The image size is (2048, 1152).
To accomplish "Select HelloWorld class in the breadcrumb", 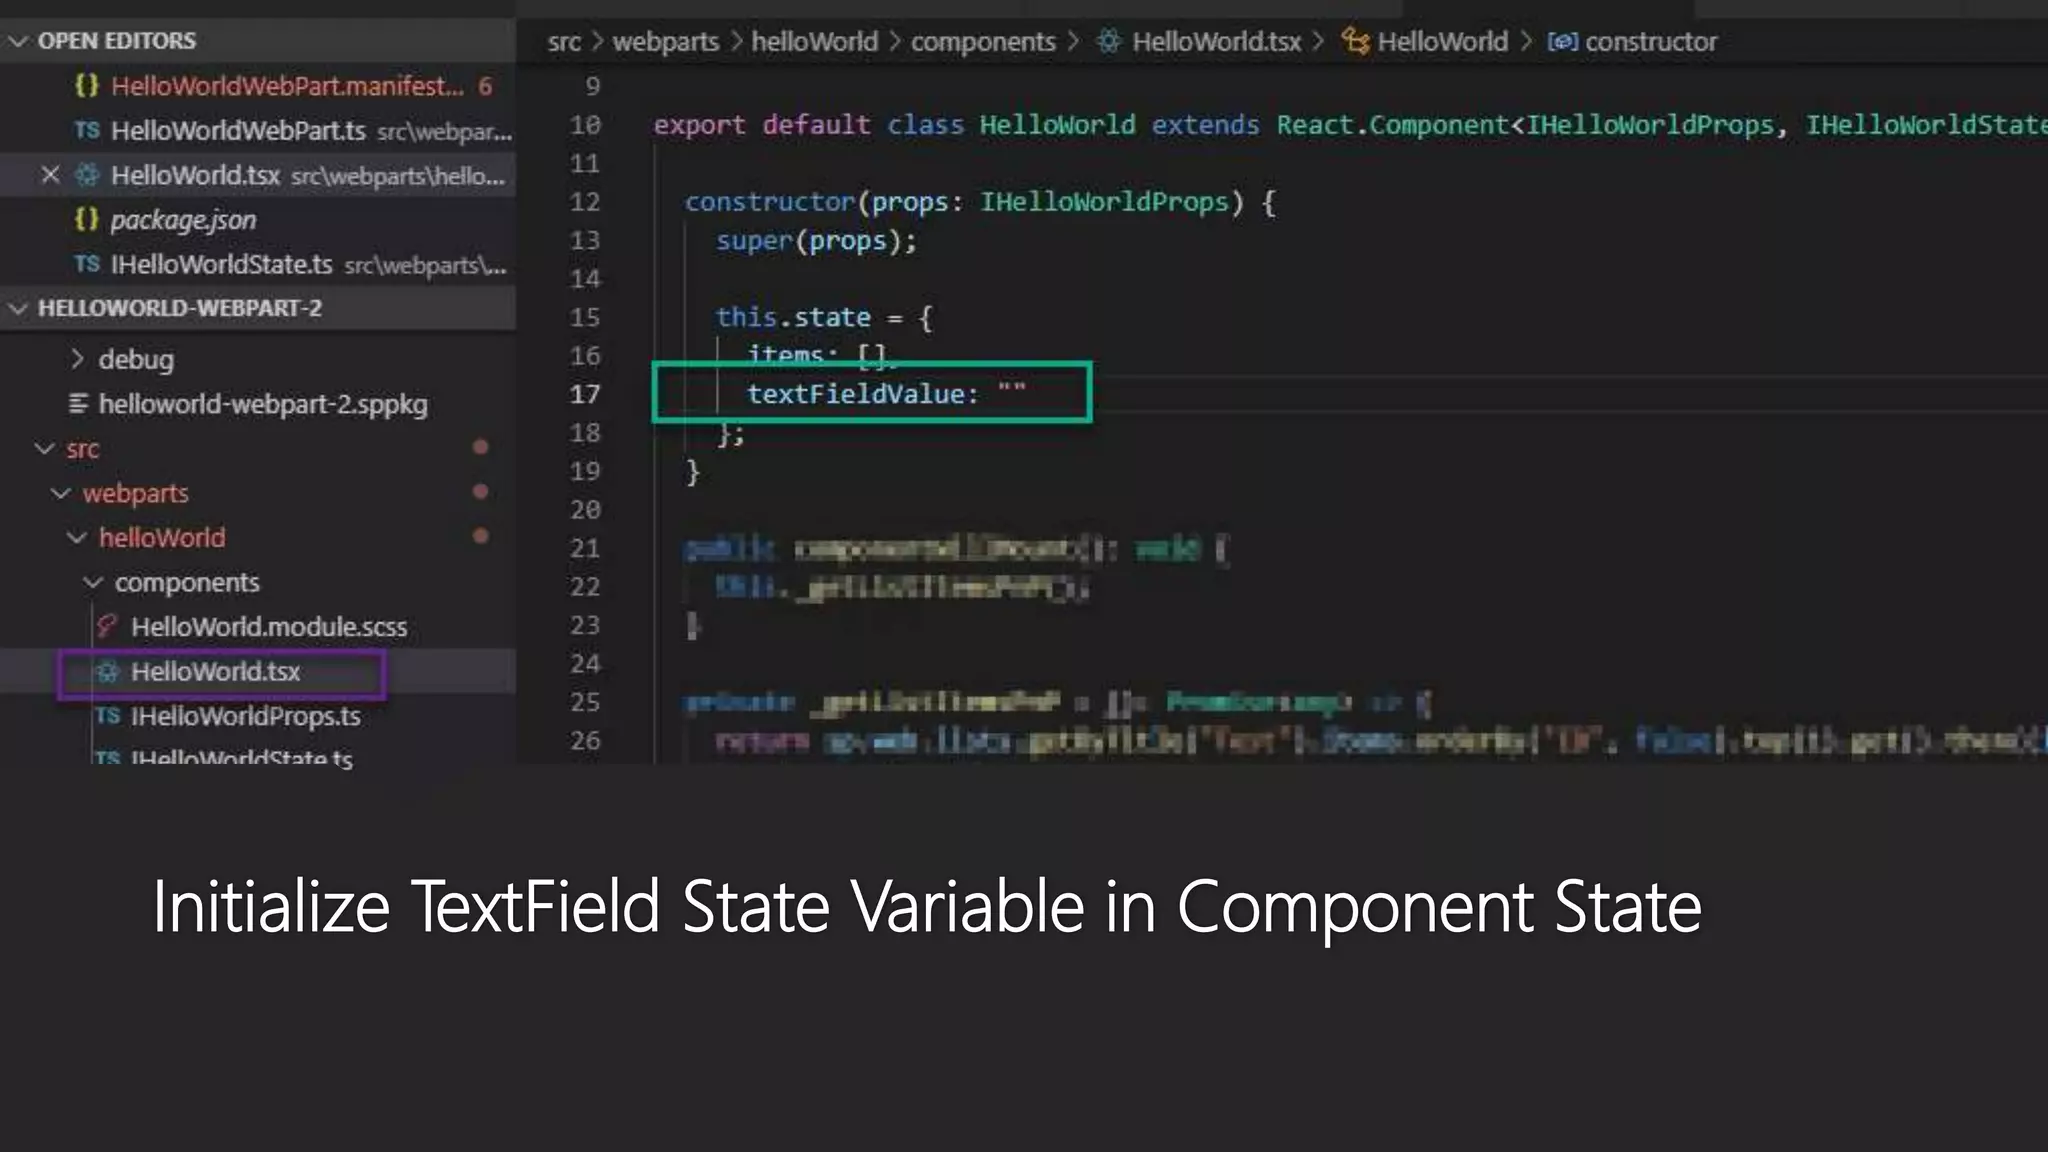I will 1442,42.
